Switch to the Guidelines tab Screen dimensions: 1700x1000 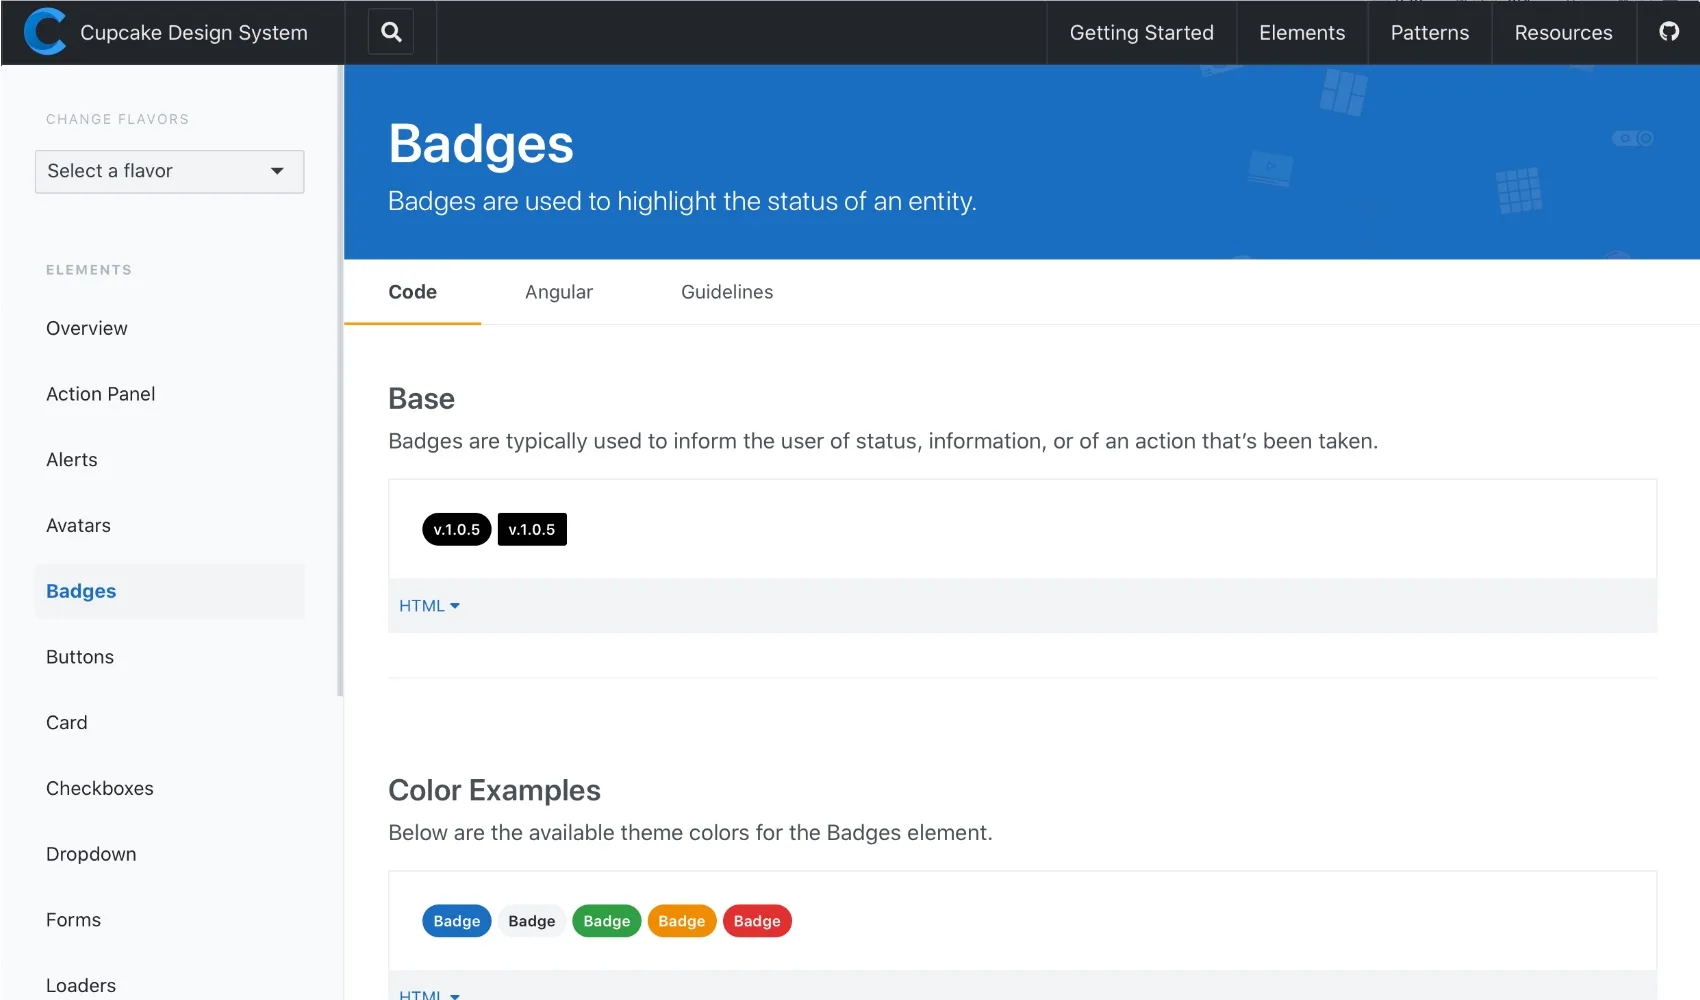[727, 292]
